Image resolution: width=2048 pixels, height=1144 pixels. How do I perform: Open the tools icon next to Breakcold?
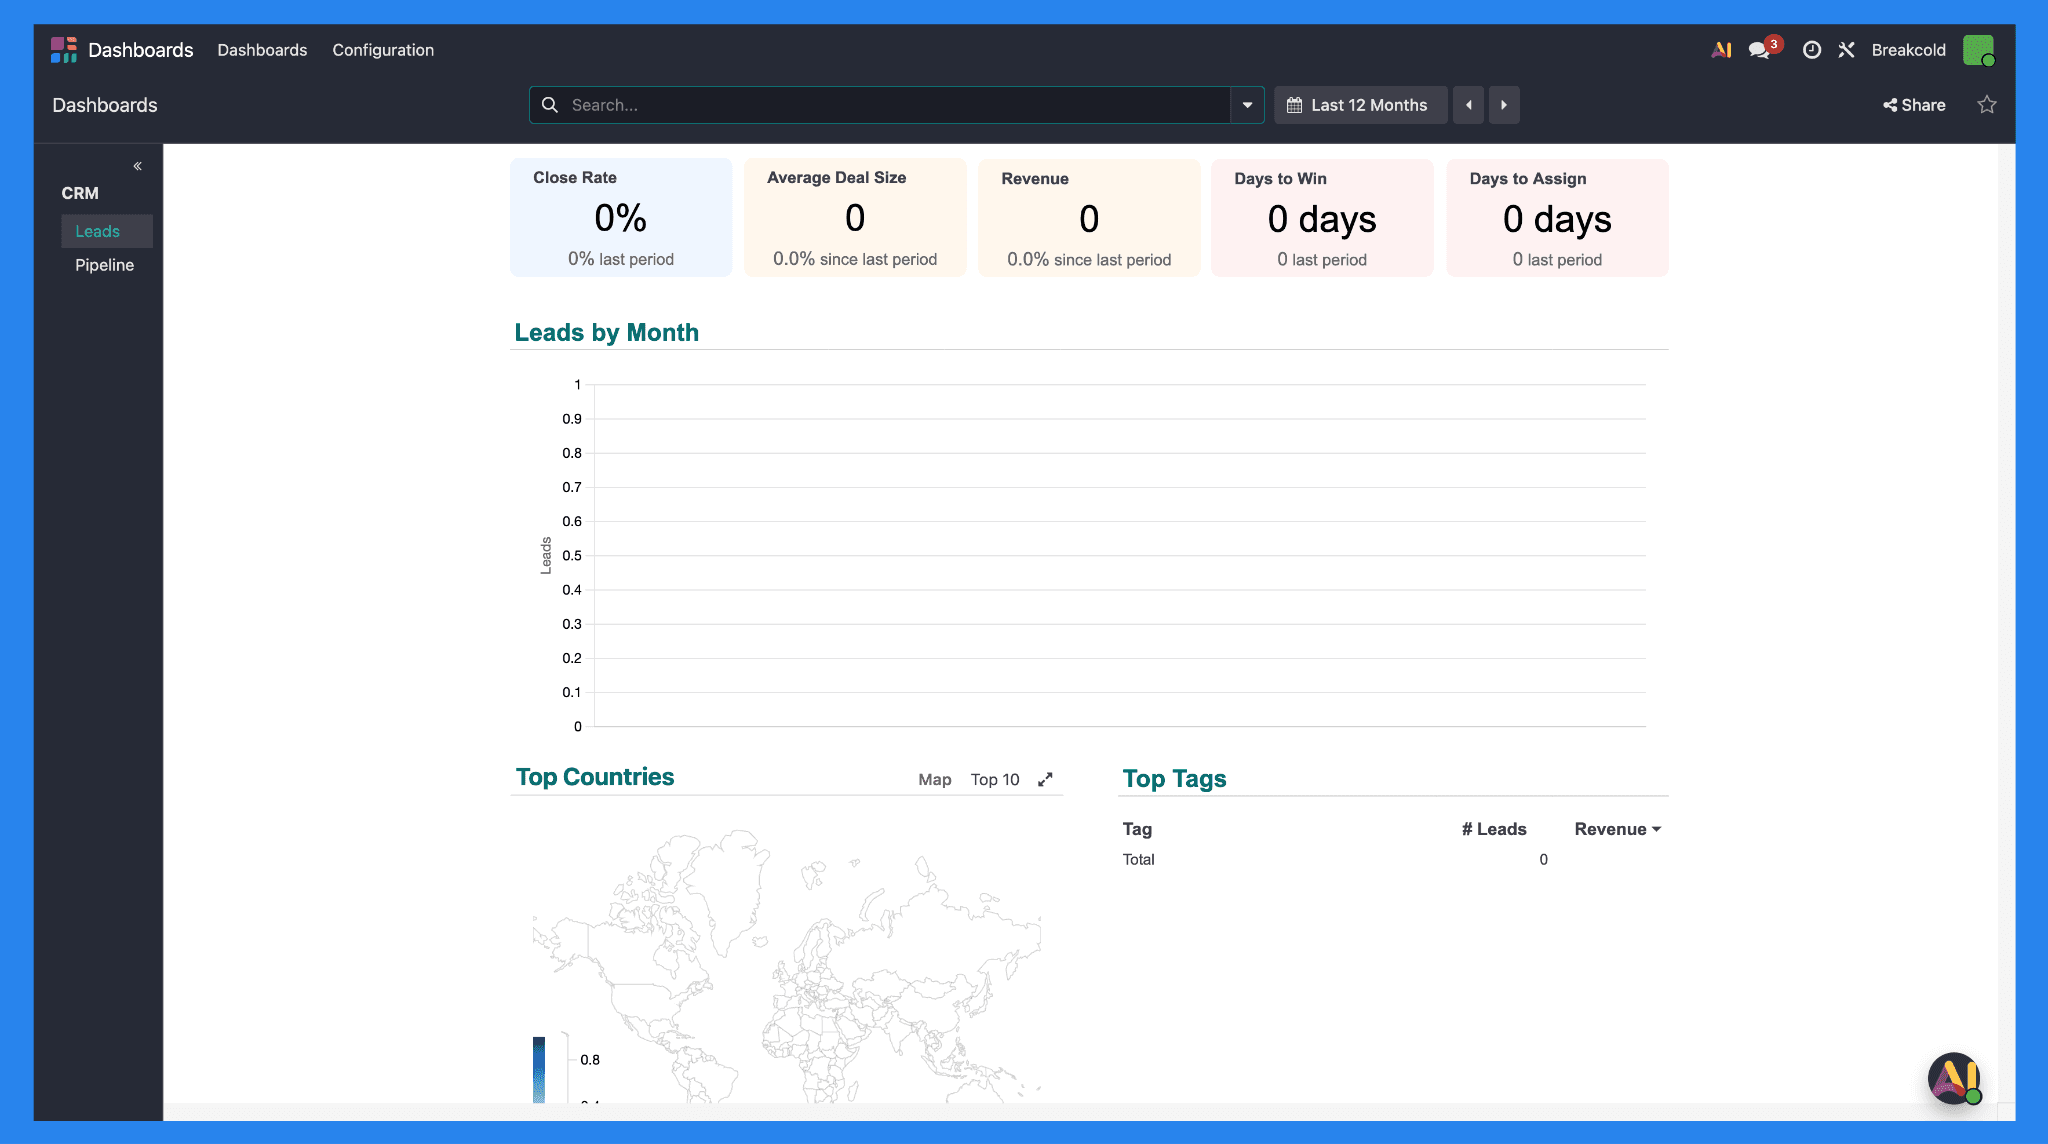click(1846, 49)
